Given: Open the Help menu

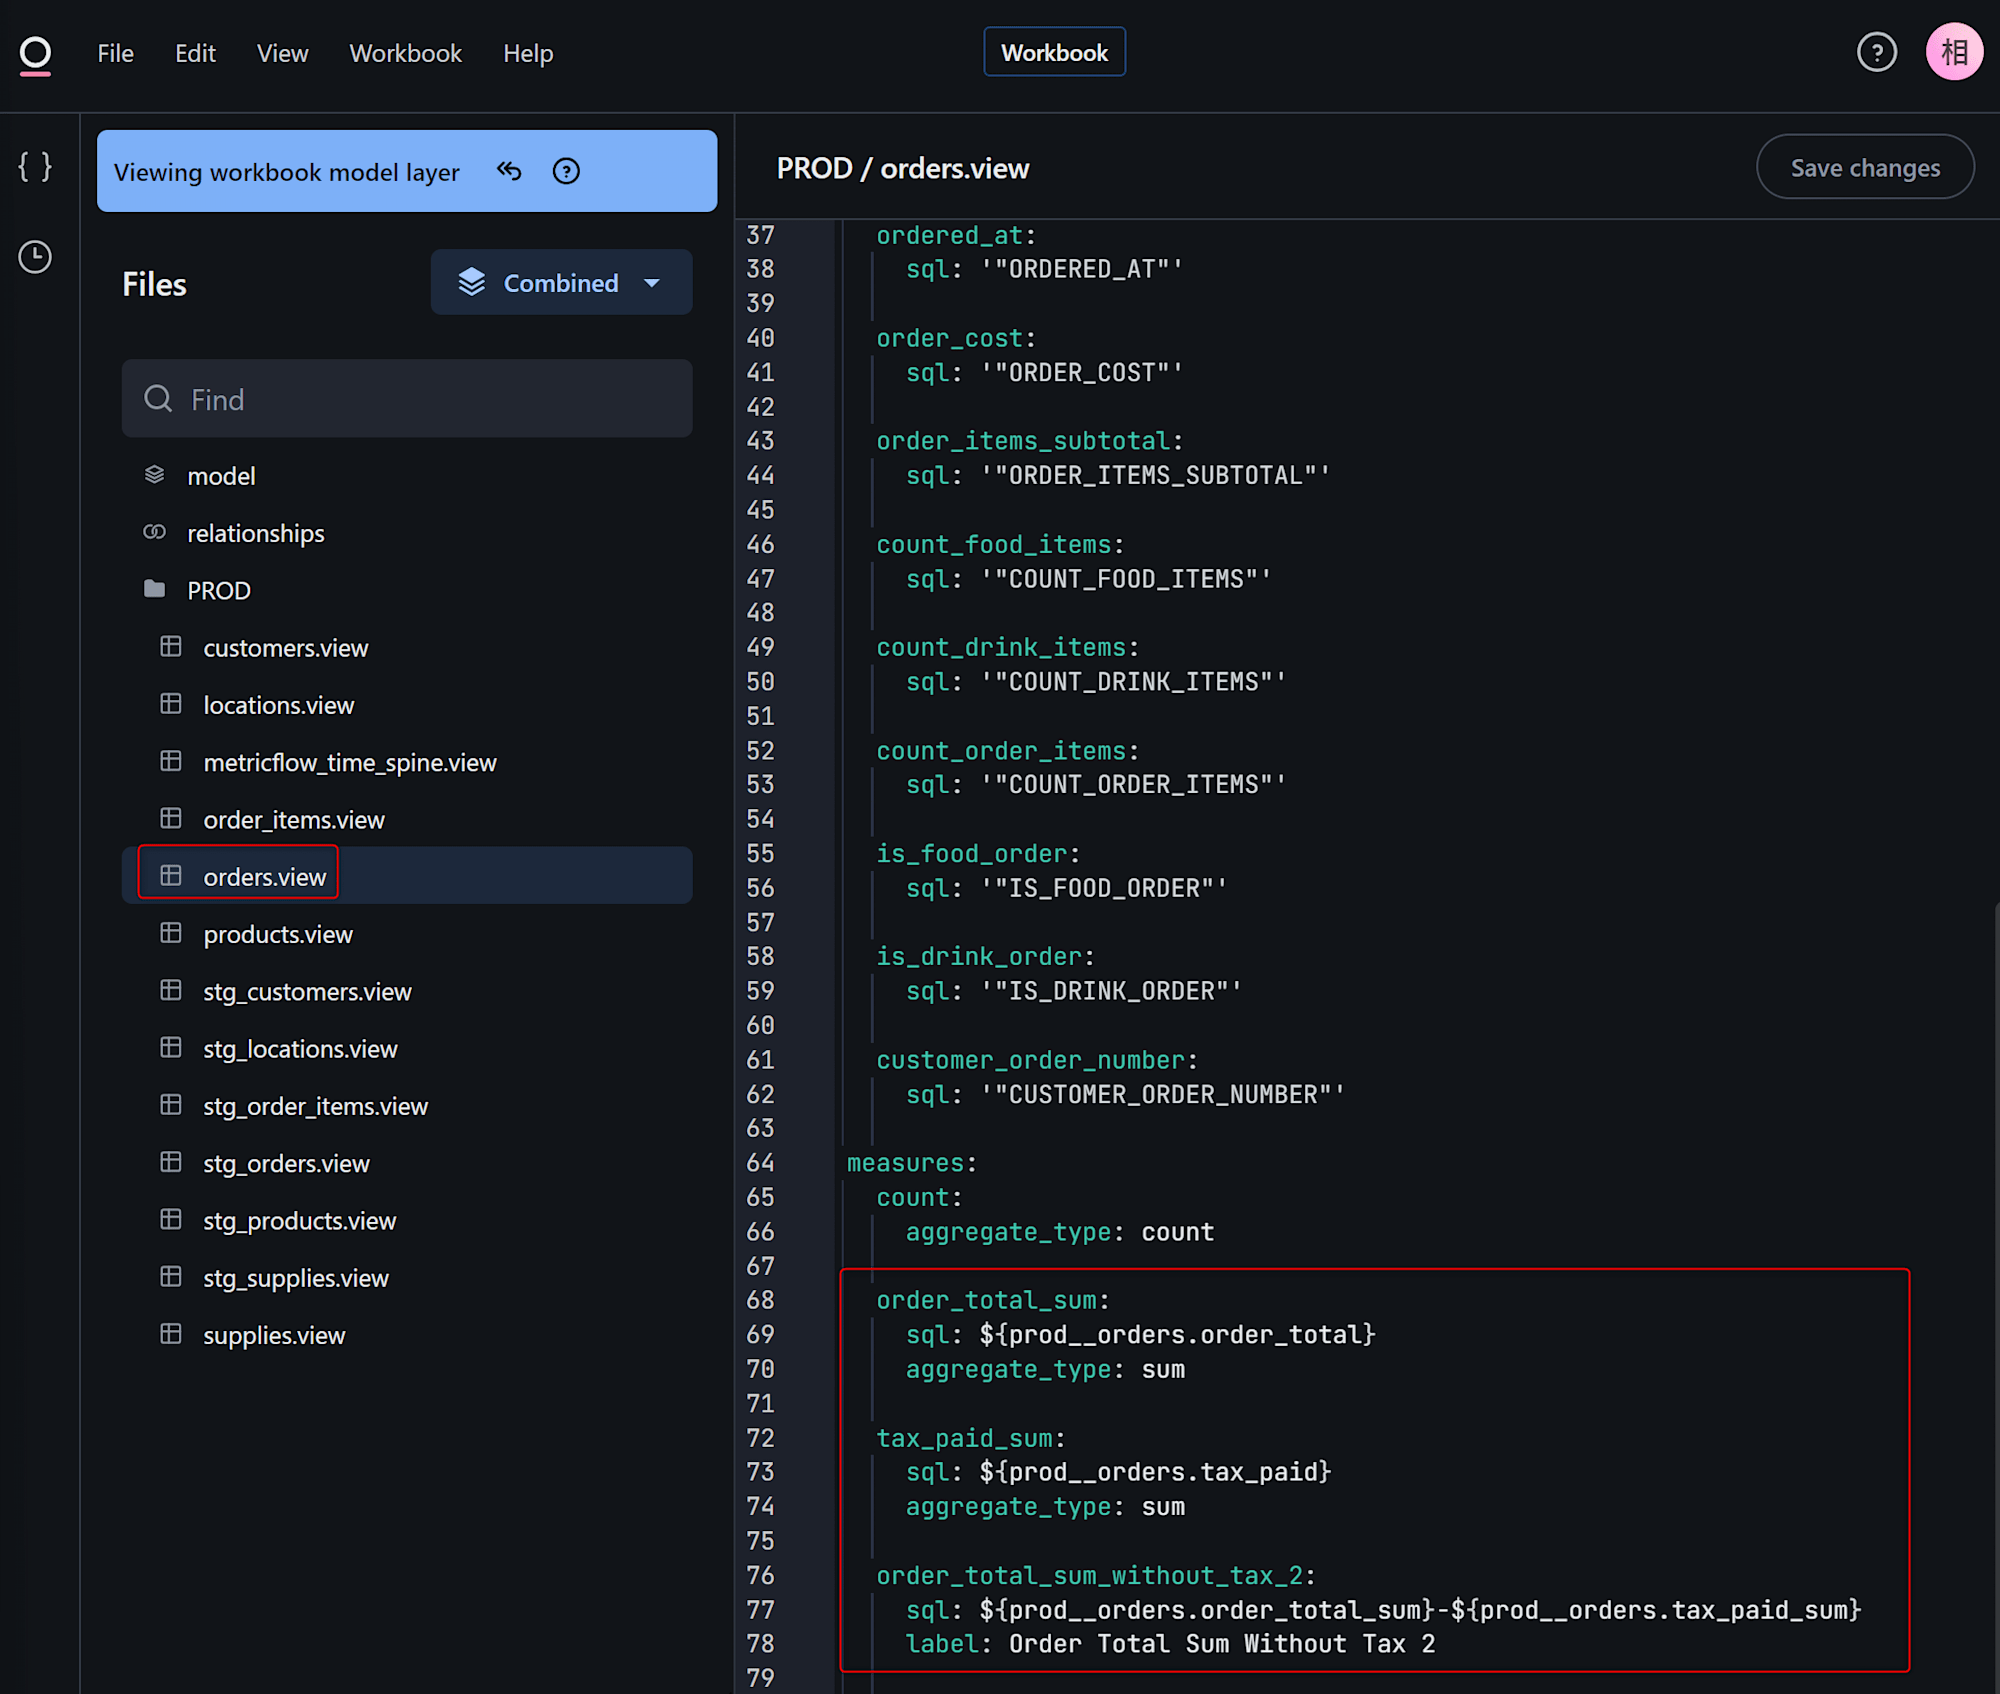Looking at the screenshot, I should [528, 53].
